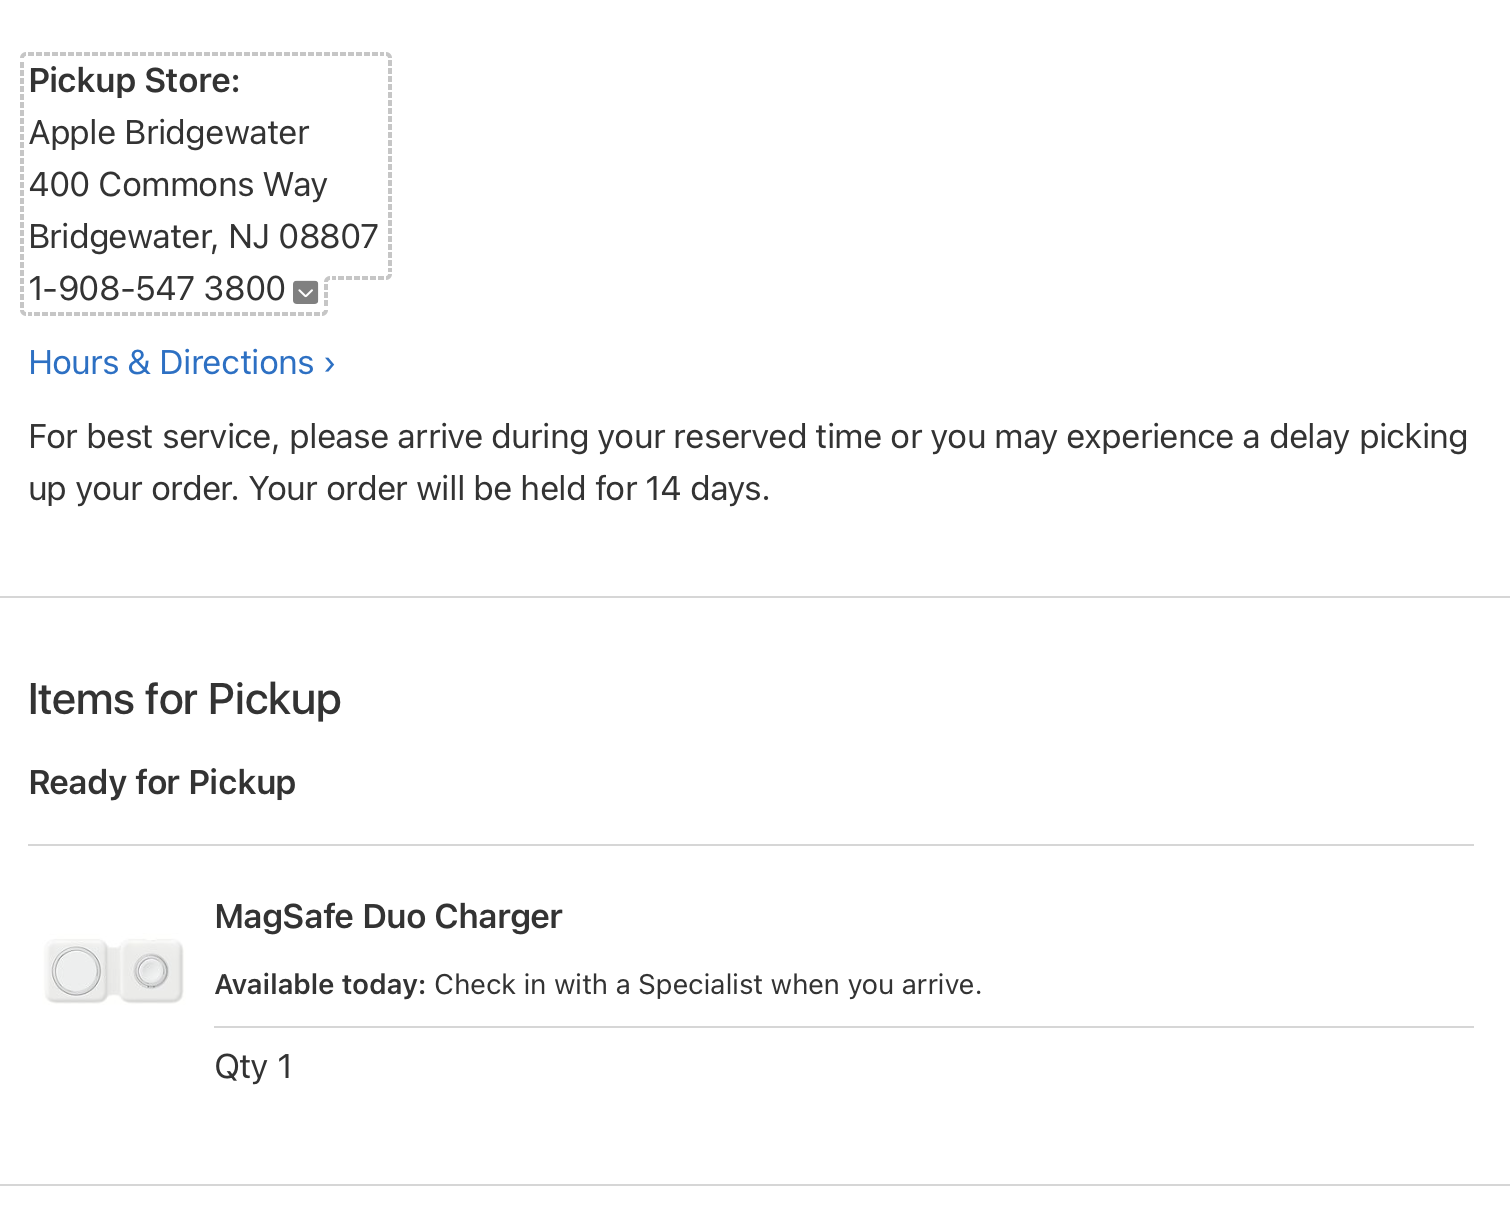Click the chevron after Hours & Directions
This screenshot has width=1510, height=1210.
tap(329, 364)
